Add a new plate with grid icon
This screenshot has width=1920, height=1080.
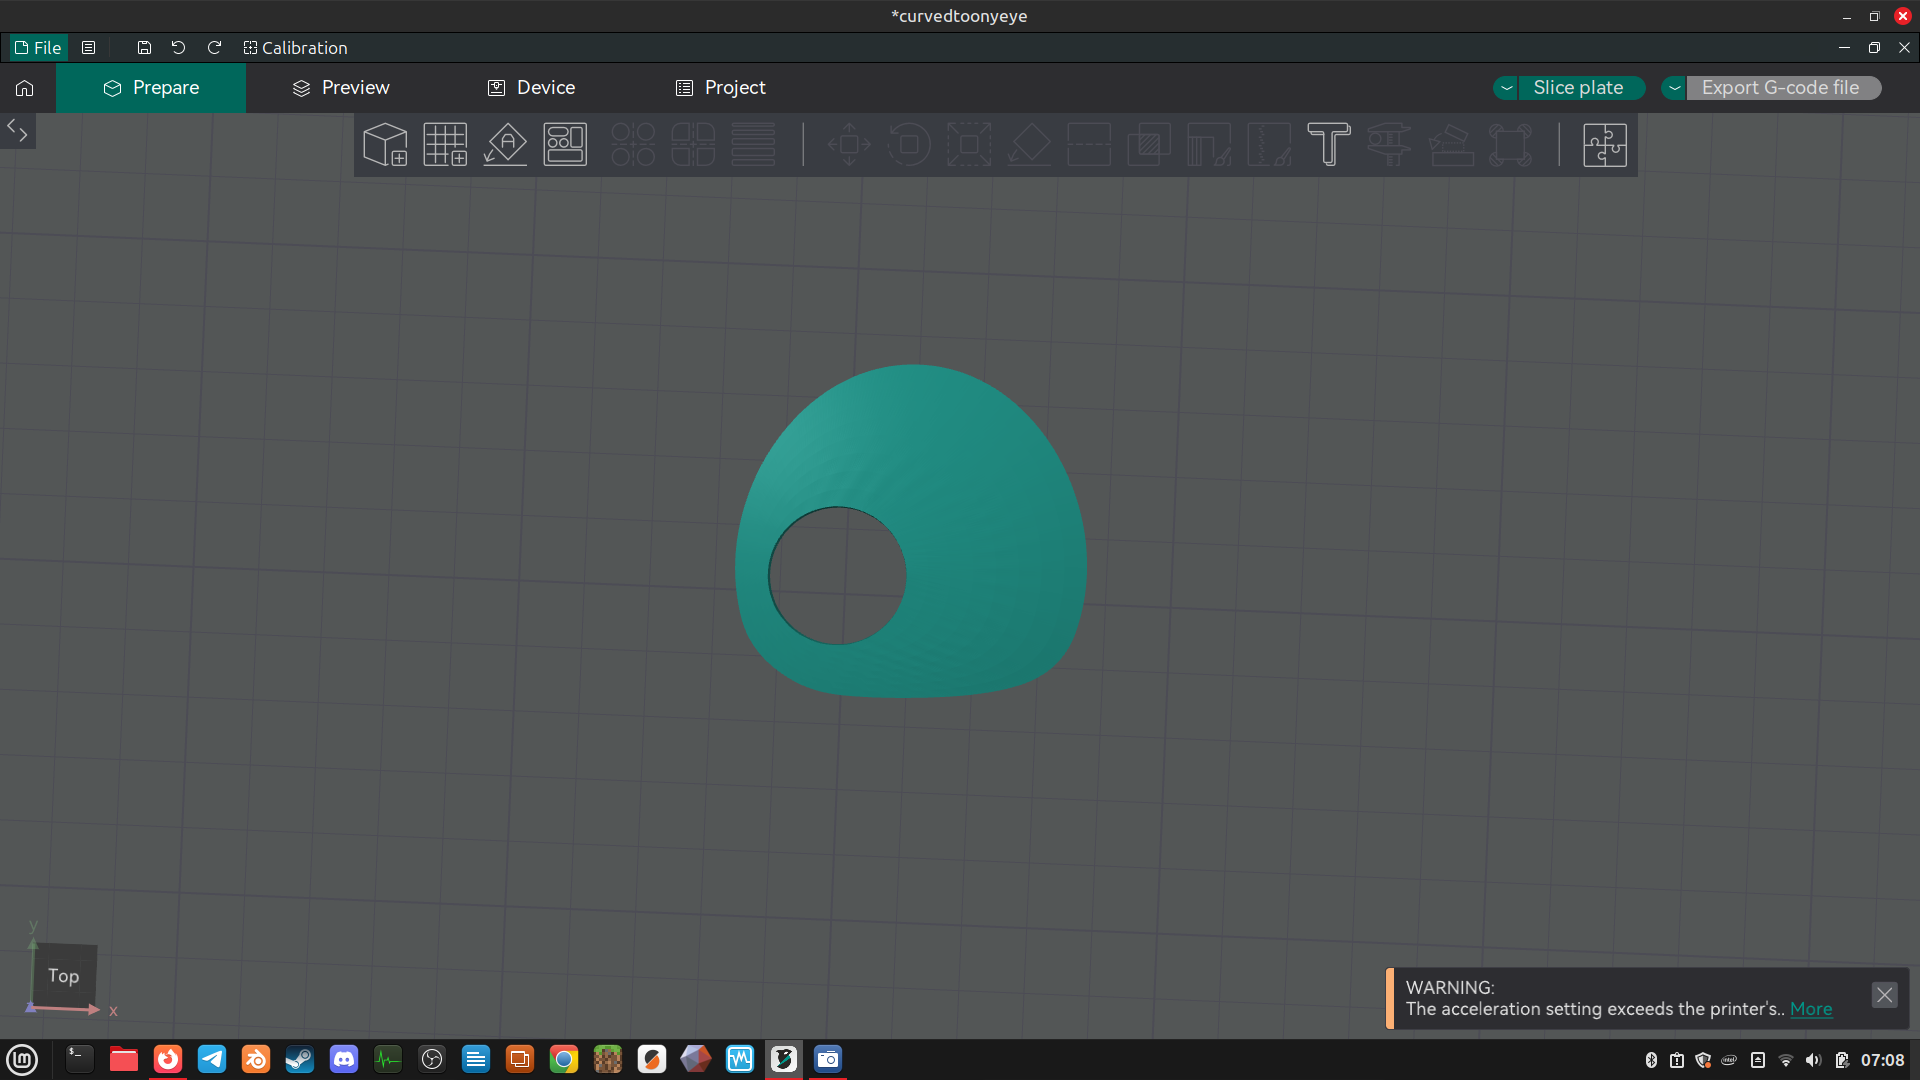445,145
